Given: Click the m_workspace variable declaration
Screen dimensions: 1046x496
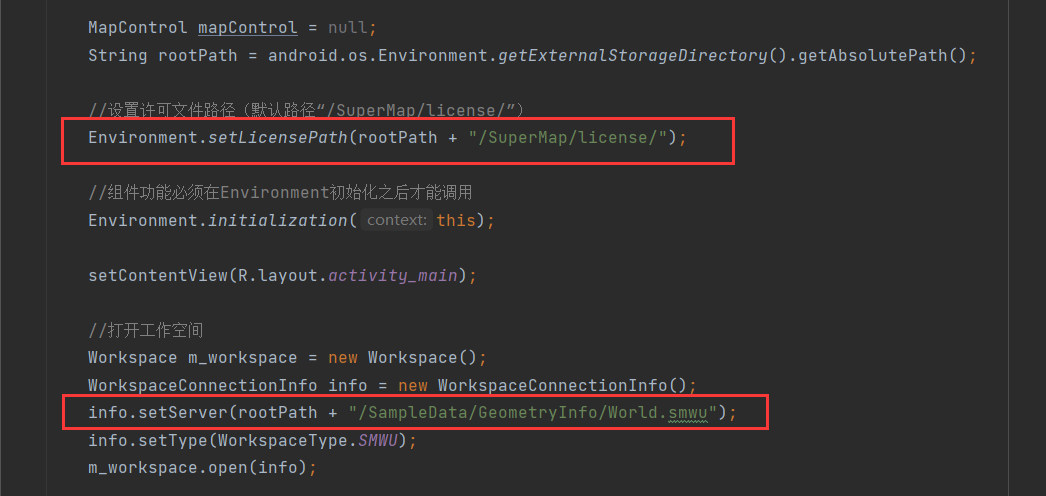Looking at the screenshot, I should pos(242,358).
